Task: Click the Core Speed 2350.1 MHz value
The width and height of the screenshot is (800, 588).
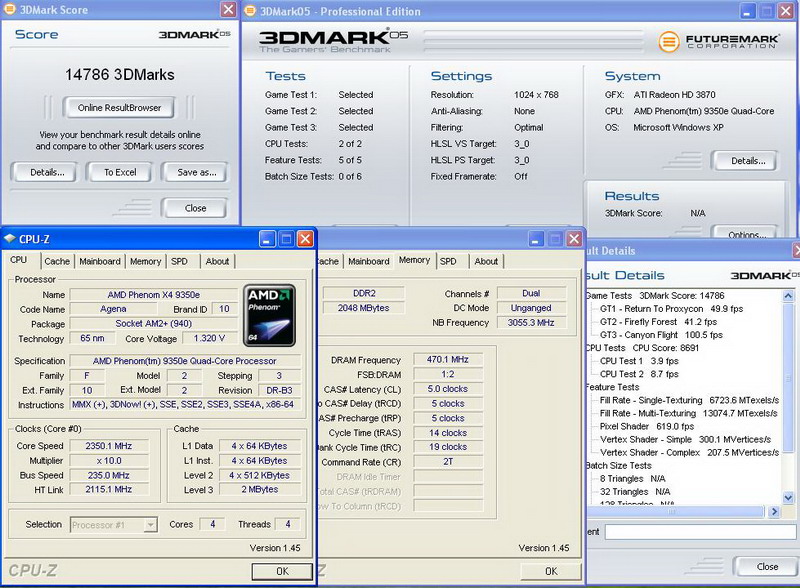Action: 109,446
